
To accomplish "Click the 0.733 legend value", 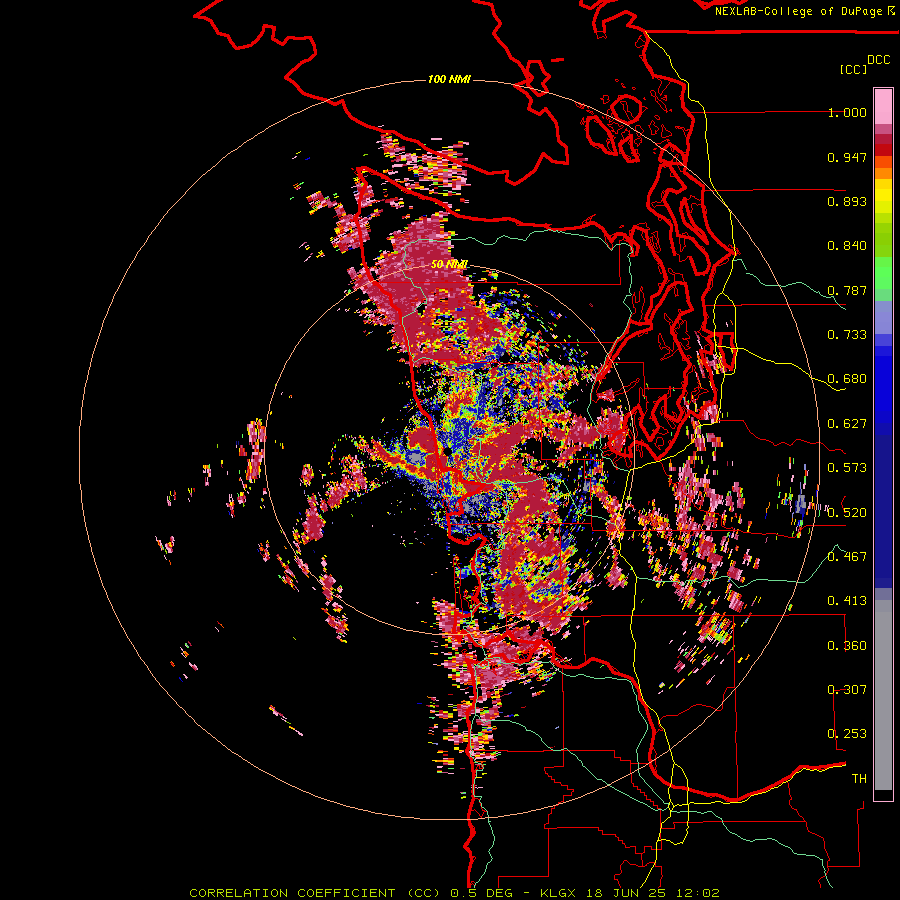I will point(847,335).
